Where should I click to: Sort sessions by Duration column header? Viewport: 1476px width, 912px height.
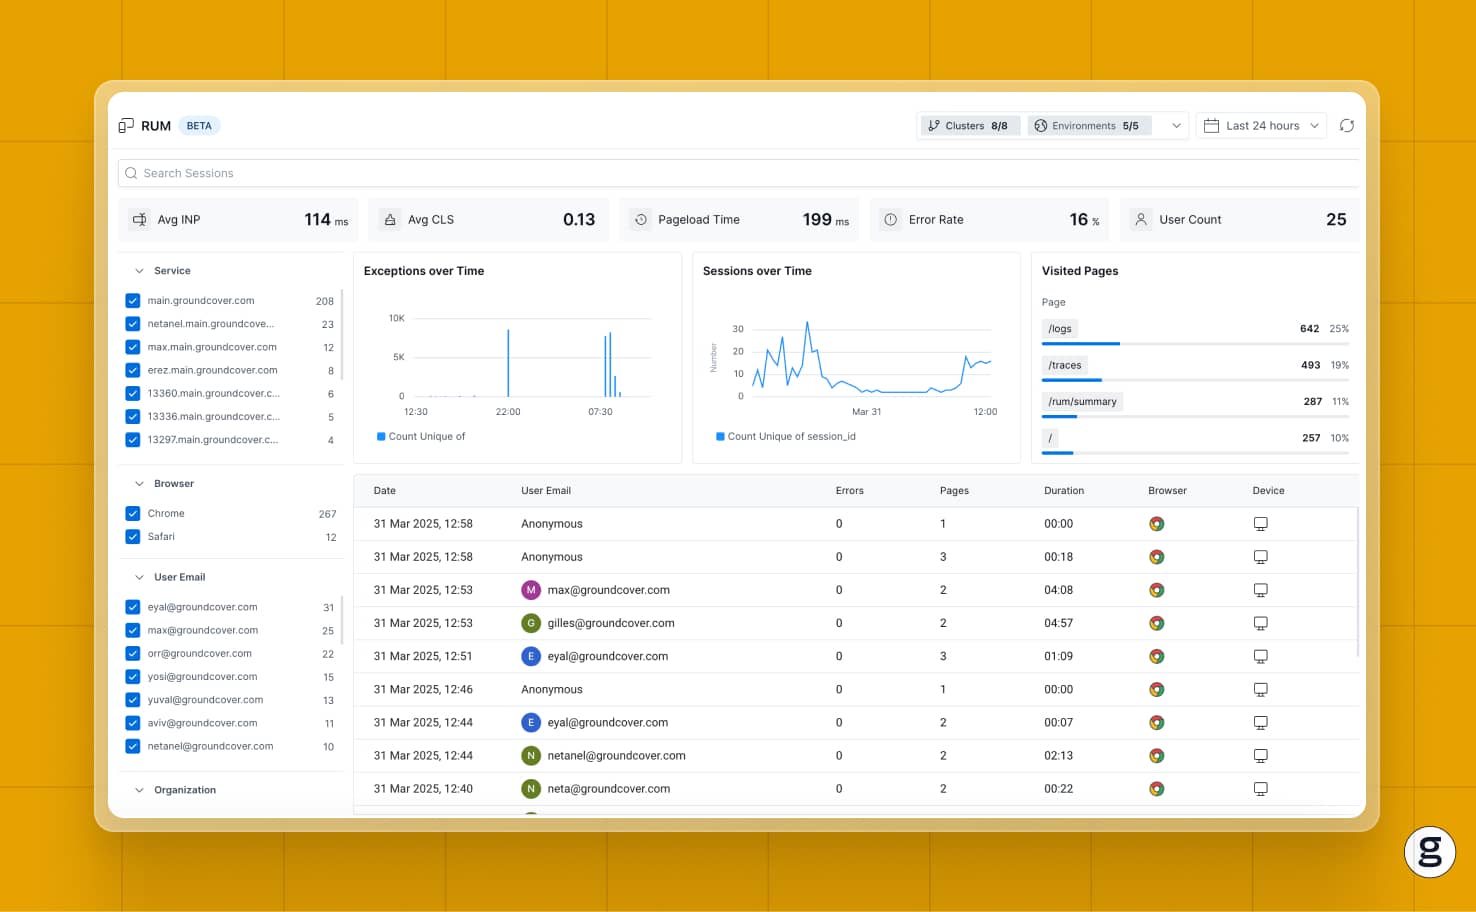tap(1064, 491)
